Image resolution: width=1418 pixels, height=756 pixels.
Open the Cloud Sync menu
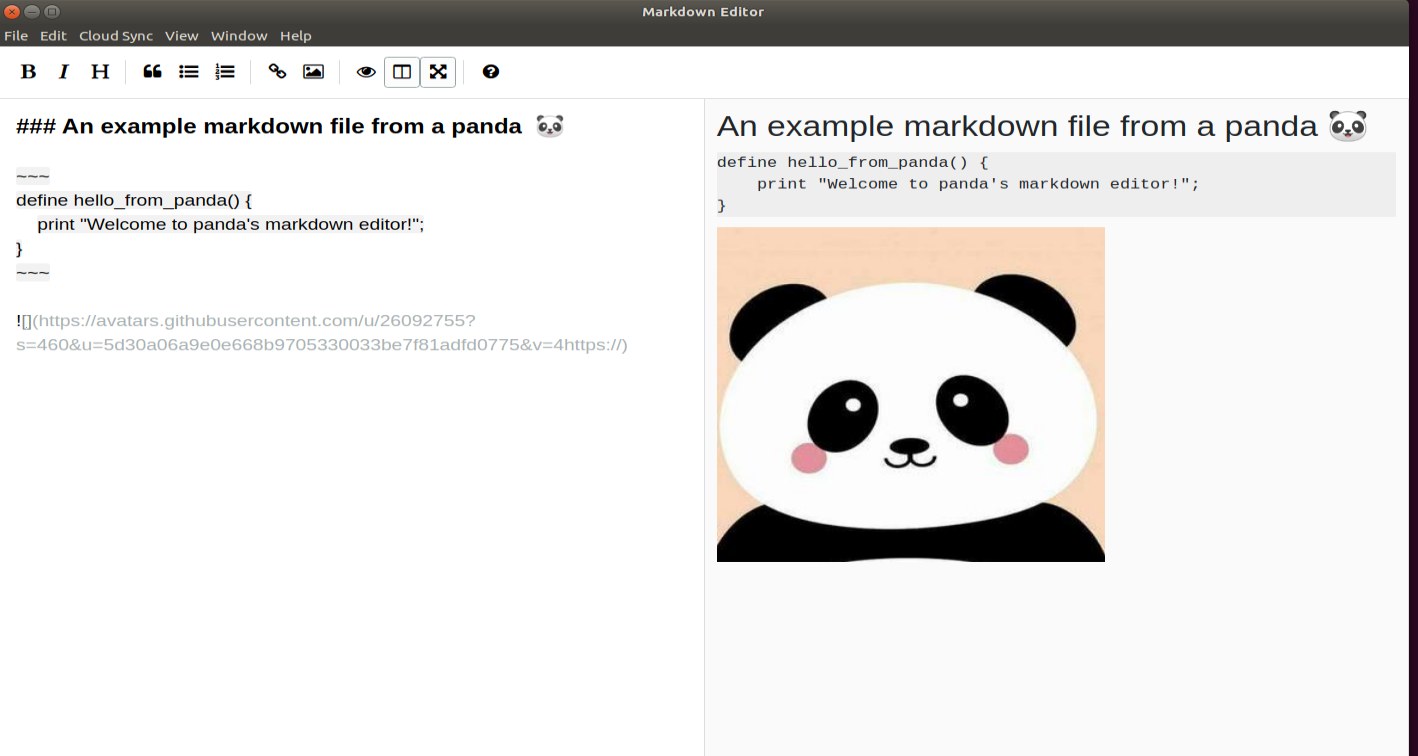[x=116, y=36]
